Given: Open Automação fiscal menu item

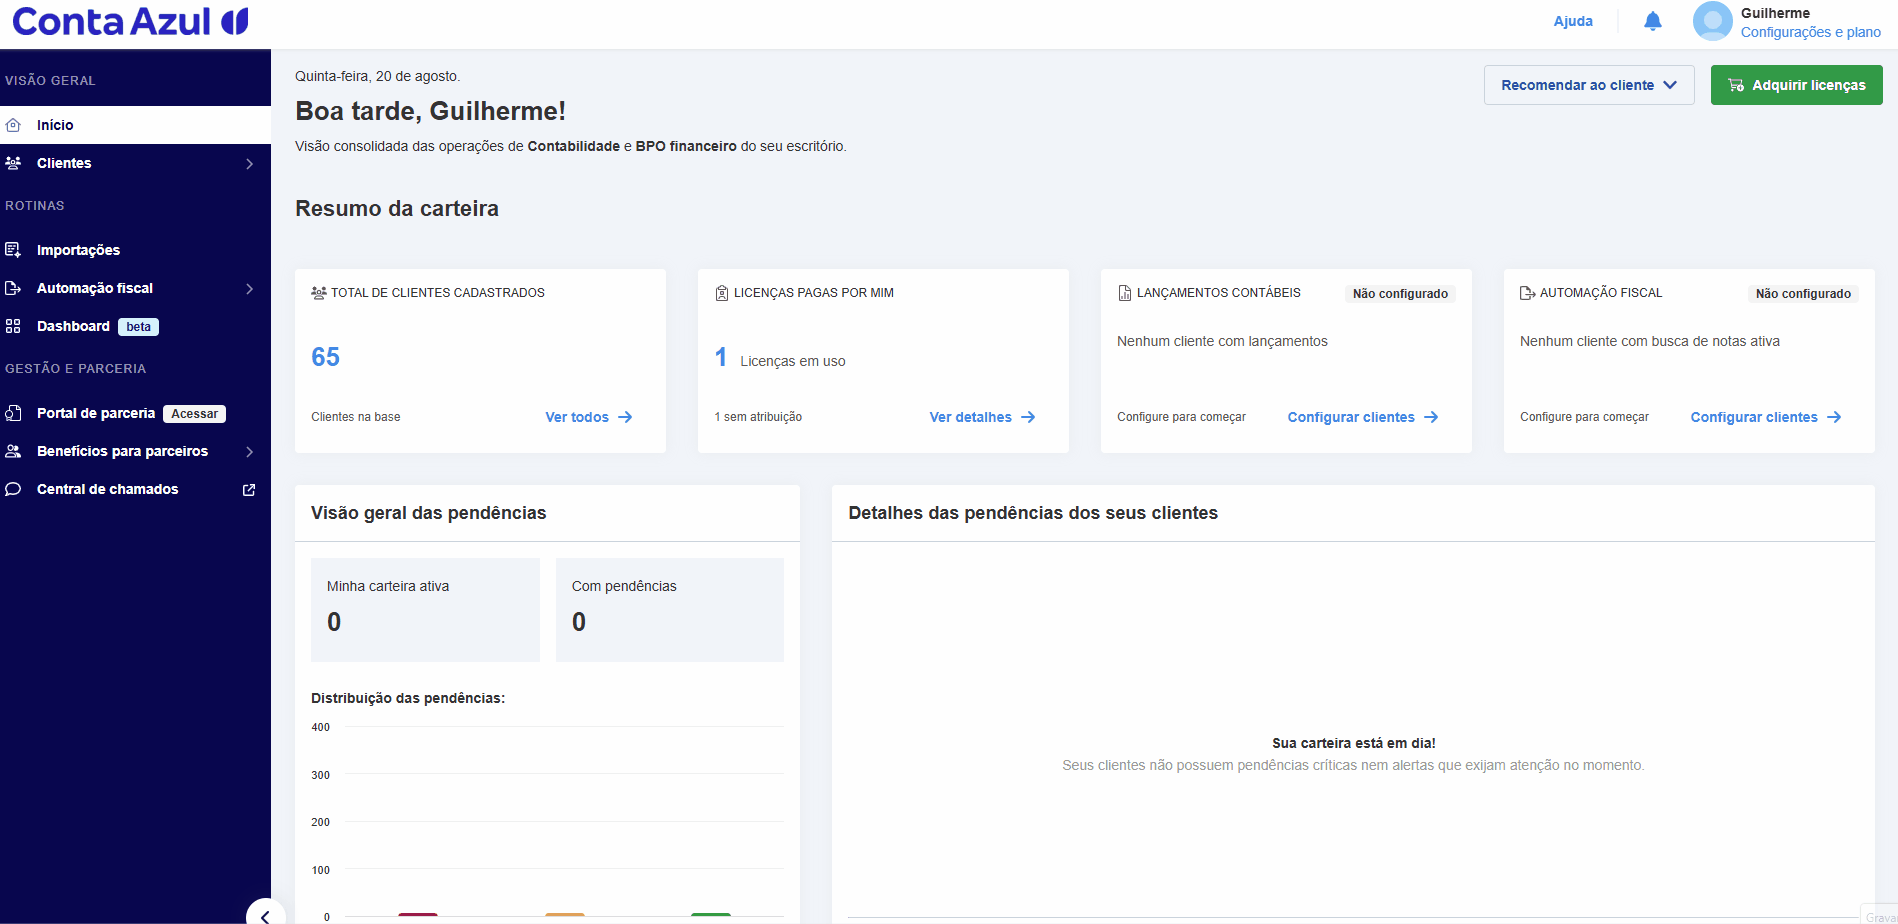Looking at the screenshot, I should click(135, 288).
